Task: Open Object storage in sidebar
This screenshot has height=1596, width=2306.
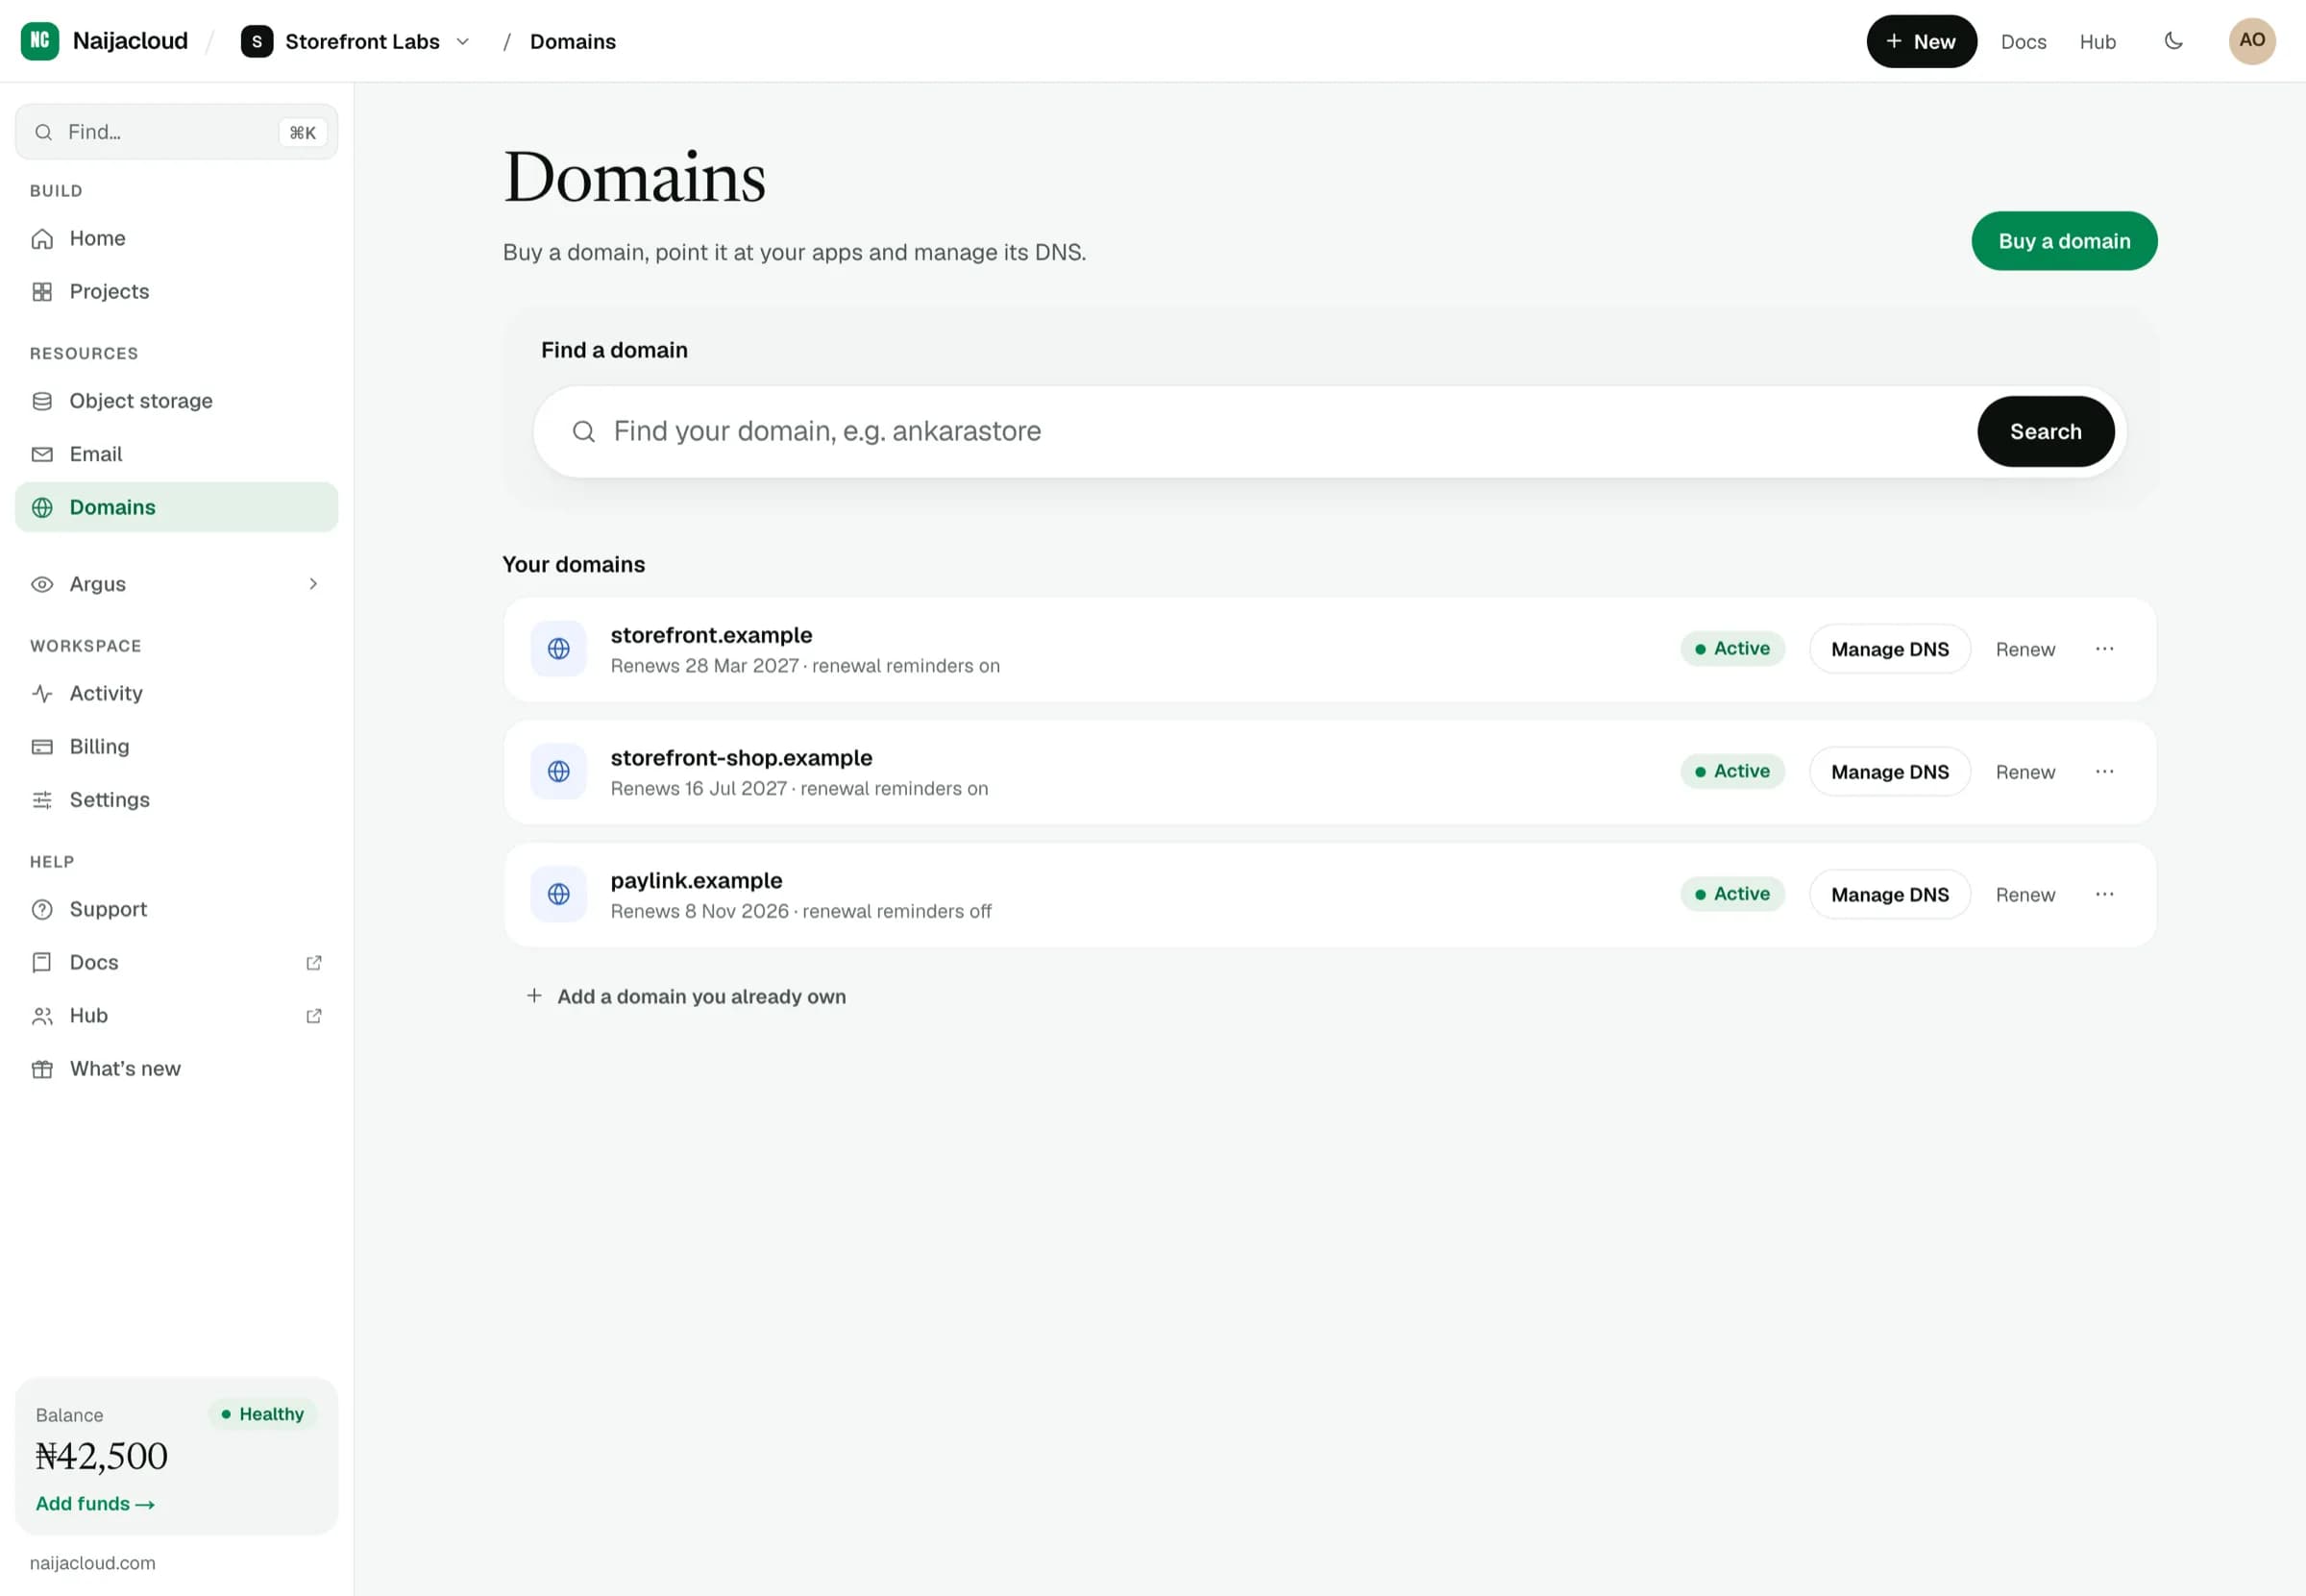Action: (x=177, y=401)
